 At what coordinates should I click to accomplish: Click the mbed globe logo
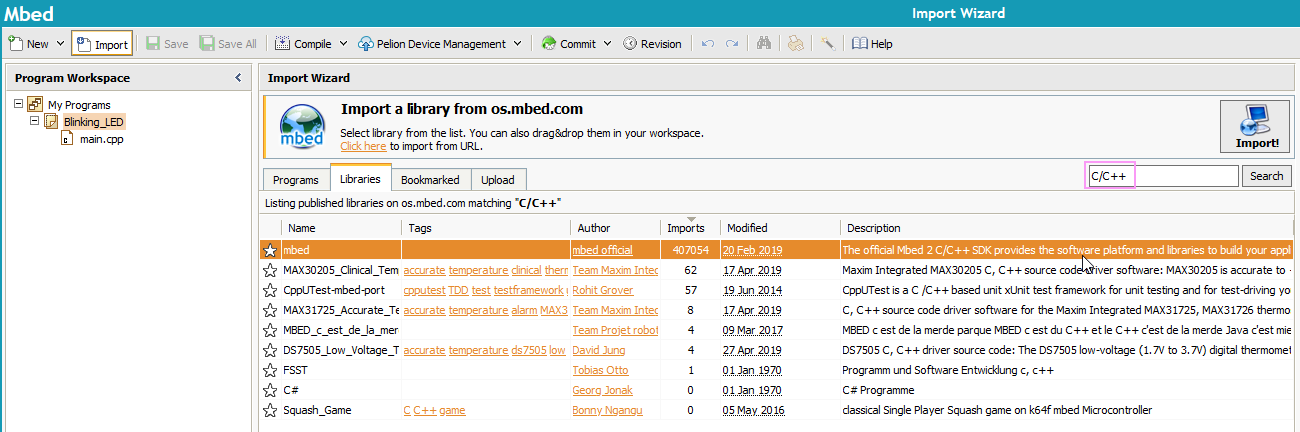point(302,127)
